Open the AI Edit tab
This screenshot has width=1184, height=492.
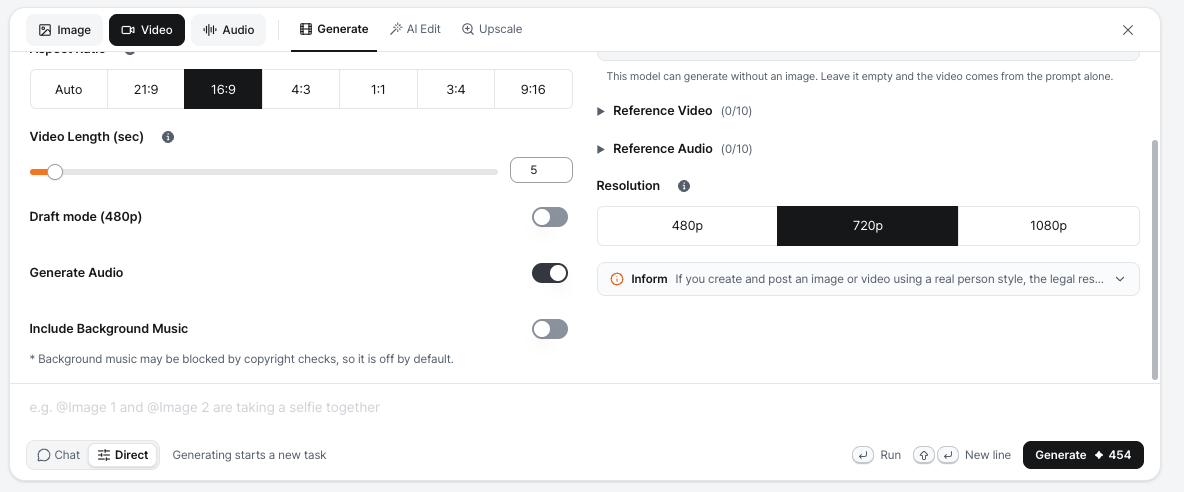click(415, 29)
